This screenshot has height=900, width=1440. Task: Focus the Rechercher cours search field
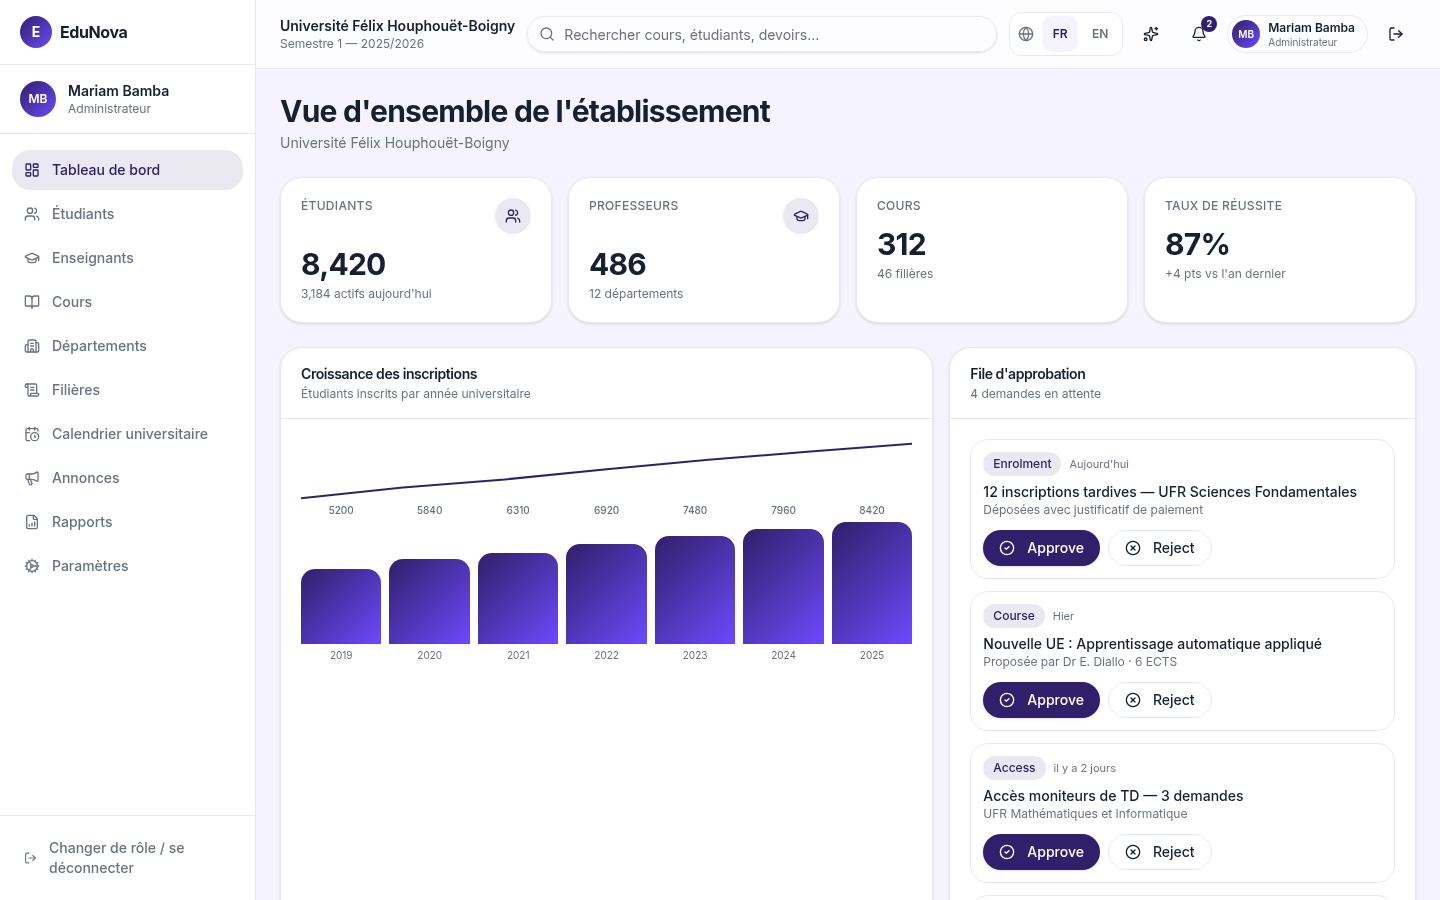(762, 34)
